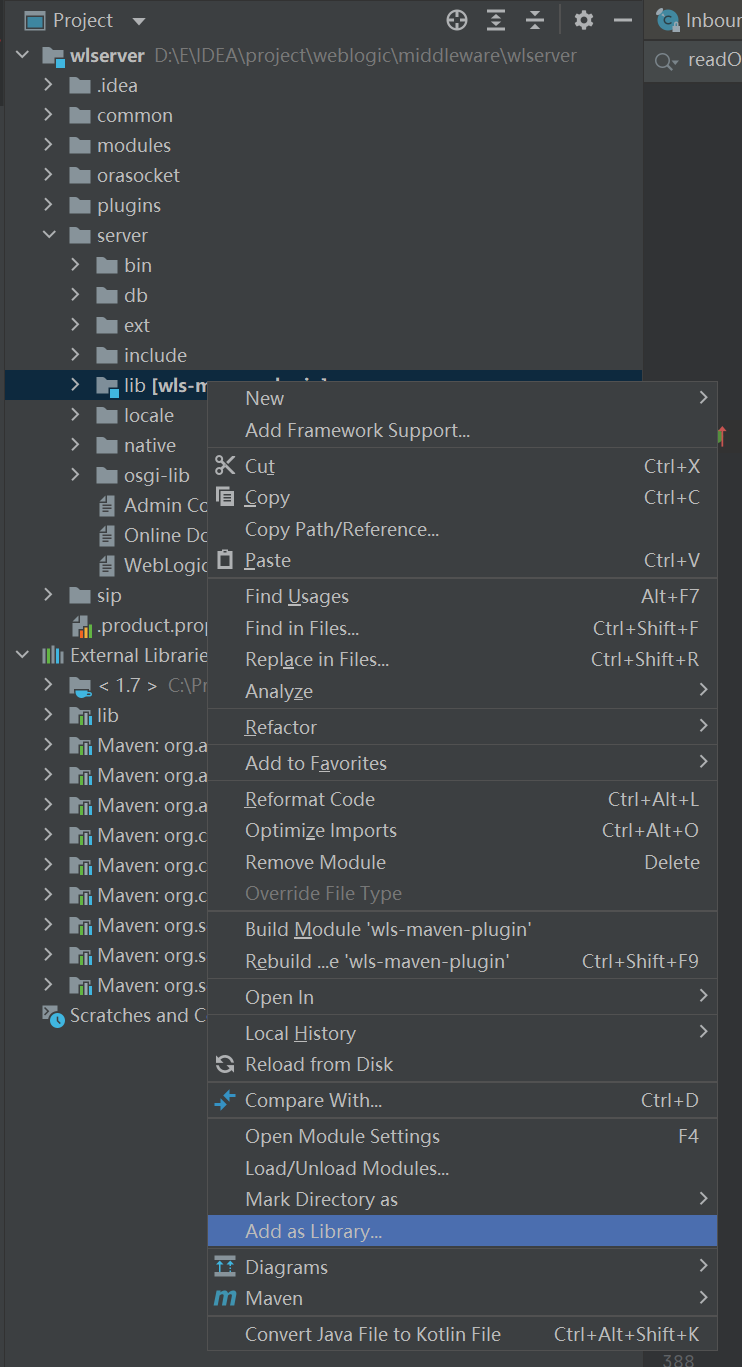
Task: Collapse the External Libraries node
Action: tap(22, 655)
